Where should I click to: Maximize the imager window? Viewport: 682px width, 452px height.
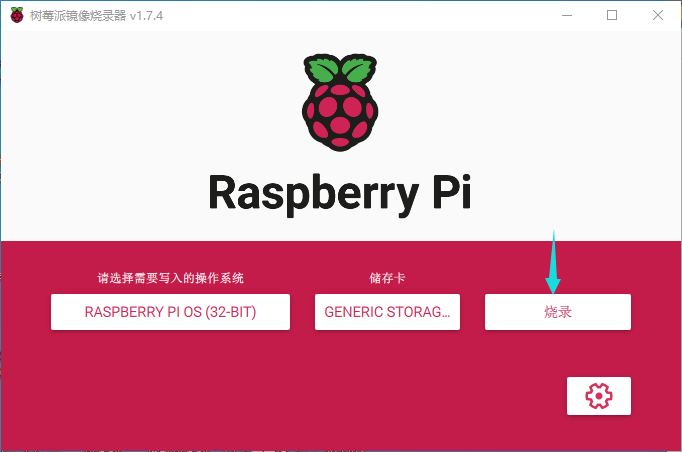612,14
